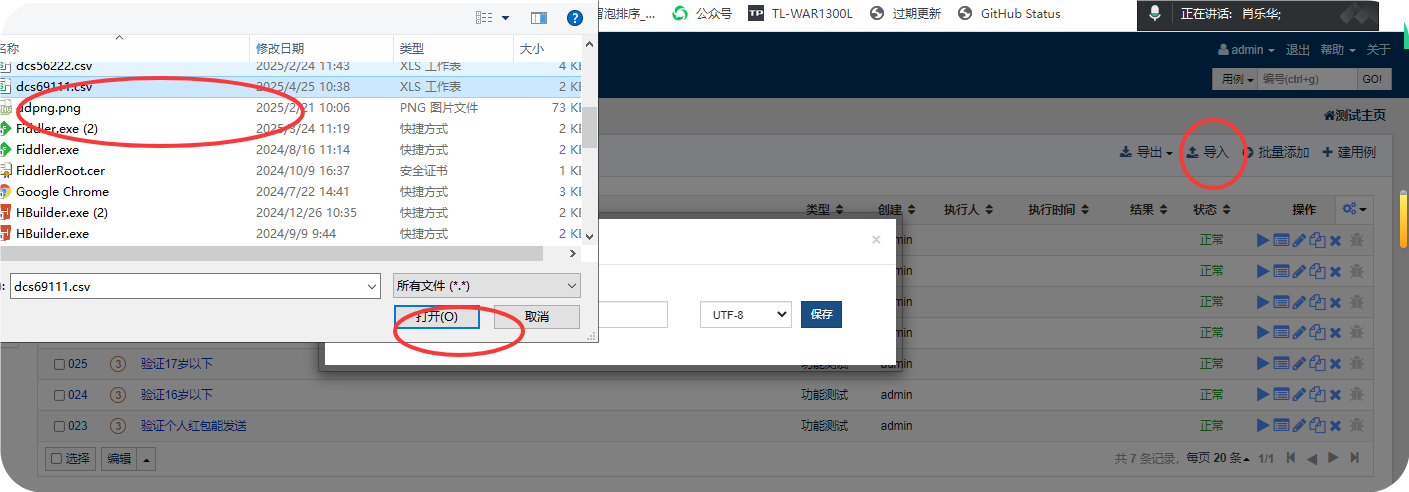Open the column settings gear dropdown
This screenshot has height=492, width=1409.
coord(1355,209)
